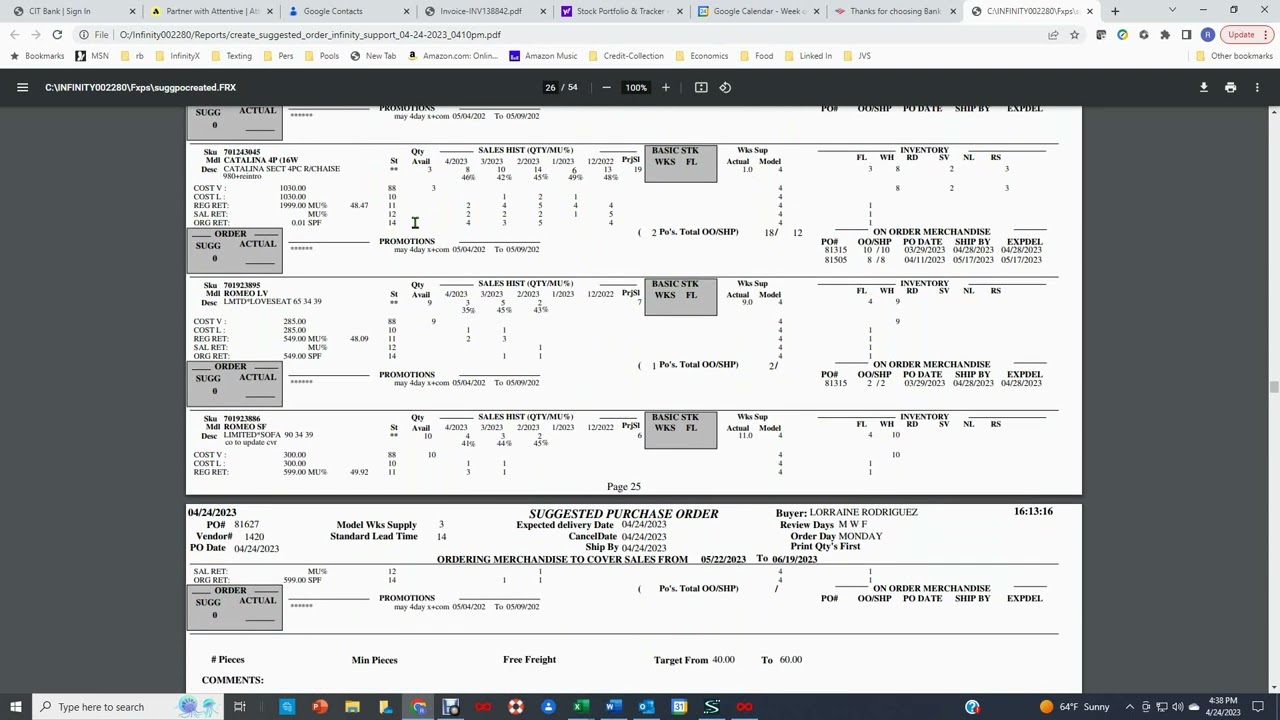Viewport: 1280px width, 720px height.
Task: Close the CIT Bank tab
Action: (132, 11)
